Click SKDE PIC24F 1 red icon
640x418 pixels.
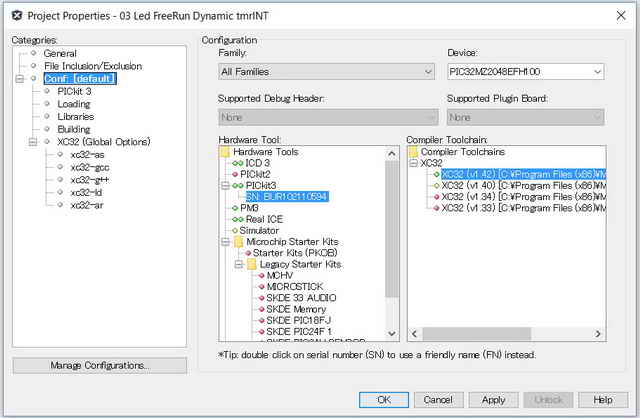coord(262,332)
